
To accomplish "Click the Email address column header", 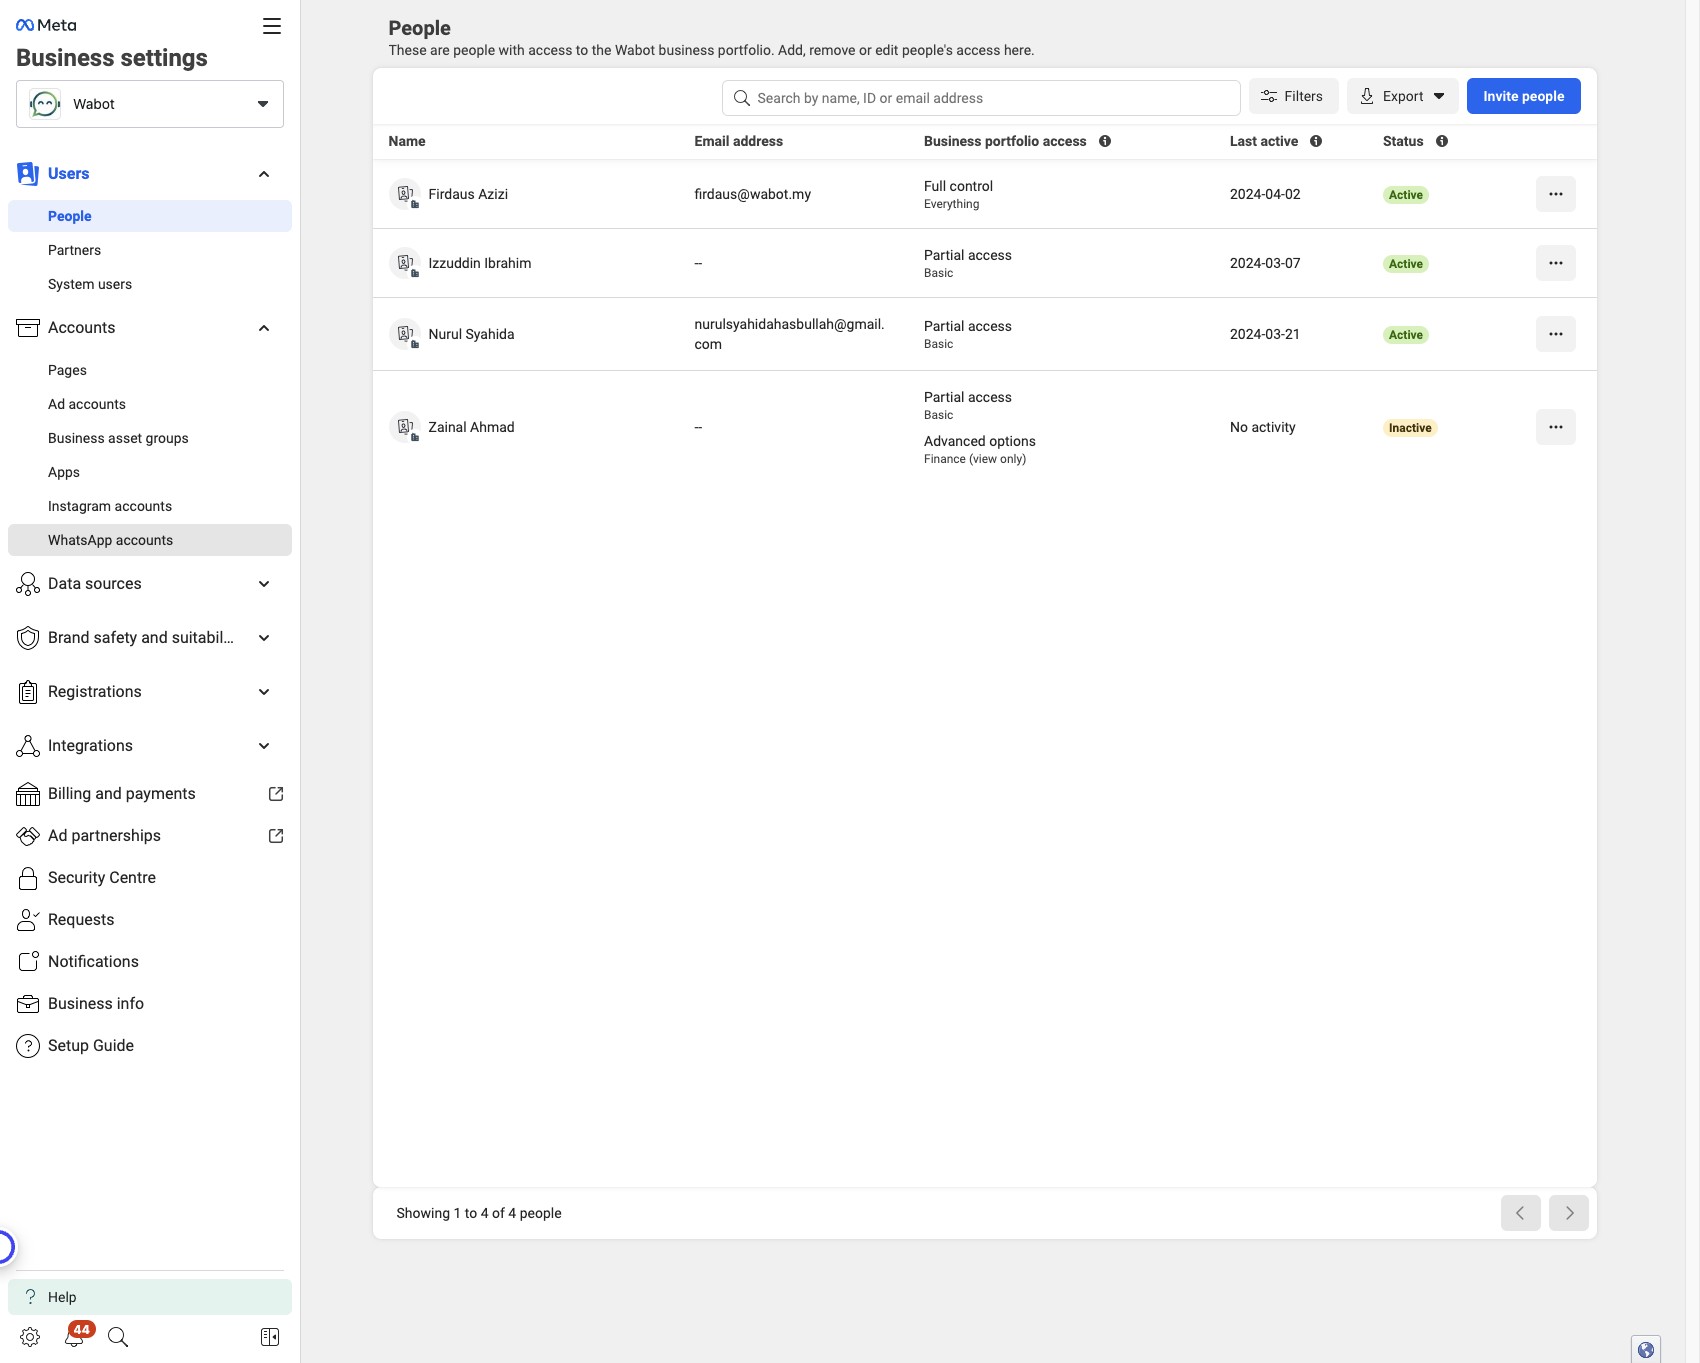I will click(738, 141).
